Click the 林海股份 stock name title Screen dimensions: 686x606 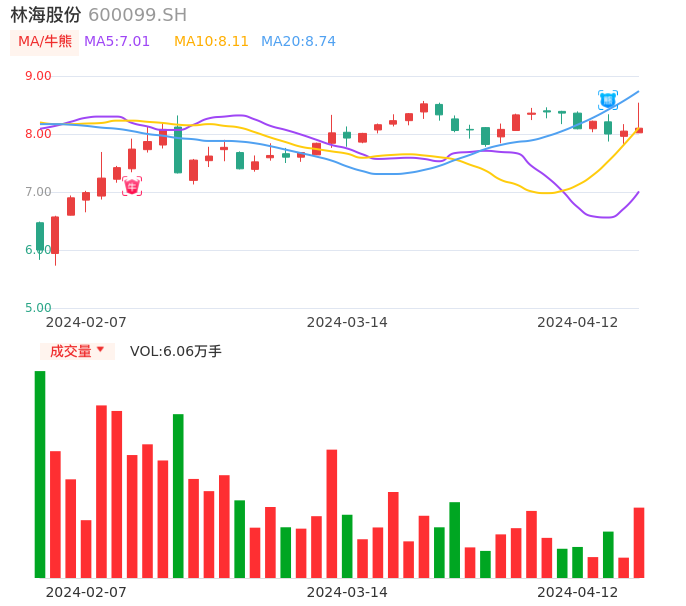pyautogui.click(x=46, y=15)
